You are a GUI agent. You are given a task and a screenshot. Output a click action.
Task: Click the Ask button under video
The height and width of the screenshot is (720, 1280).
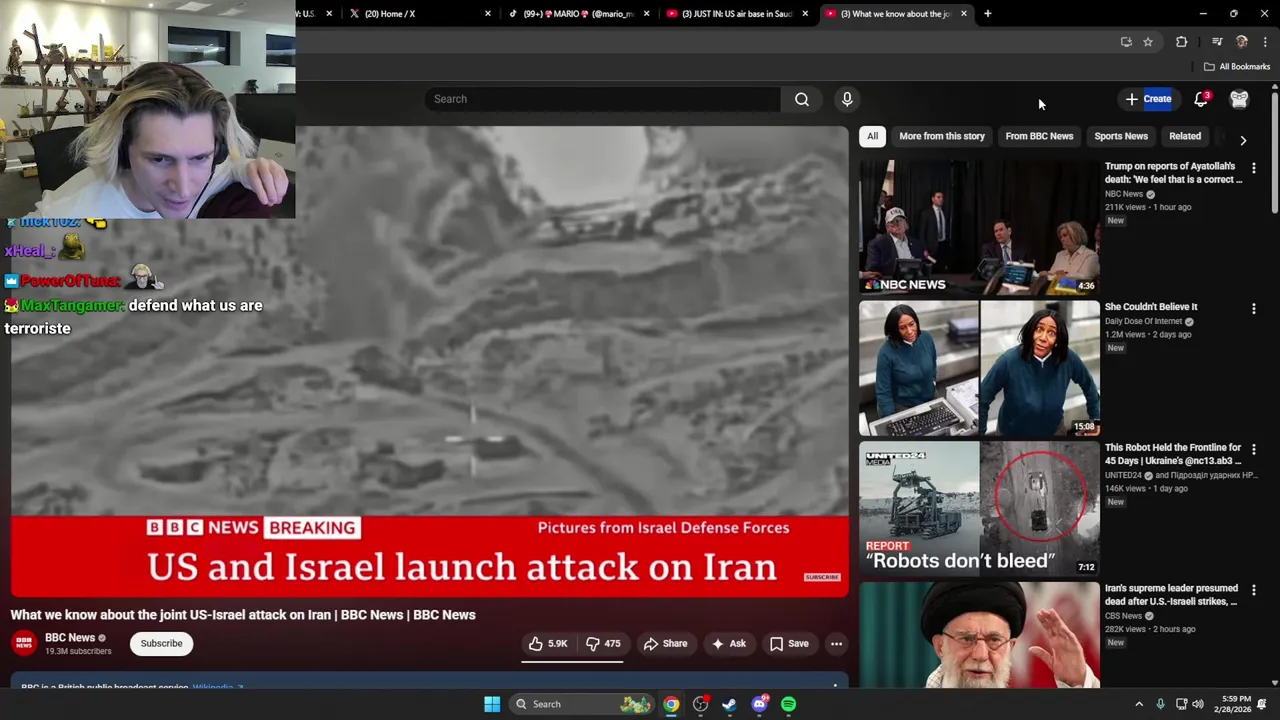coord(728,644)
